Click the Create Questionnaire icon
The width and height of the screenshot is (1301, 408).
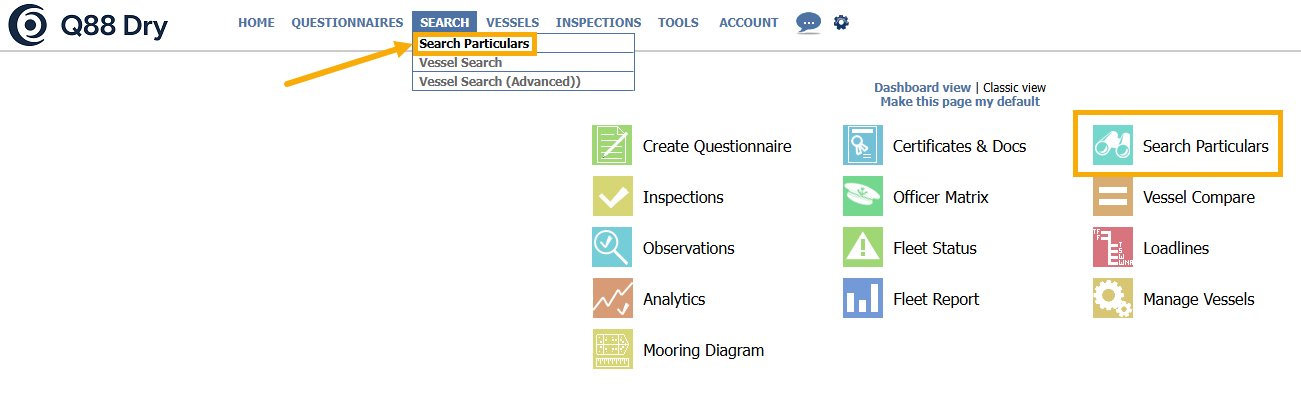click(x=612, y=146)
